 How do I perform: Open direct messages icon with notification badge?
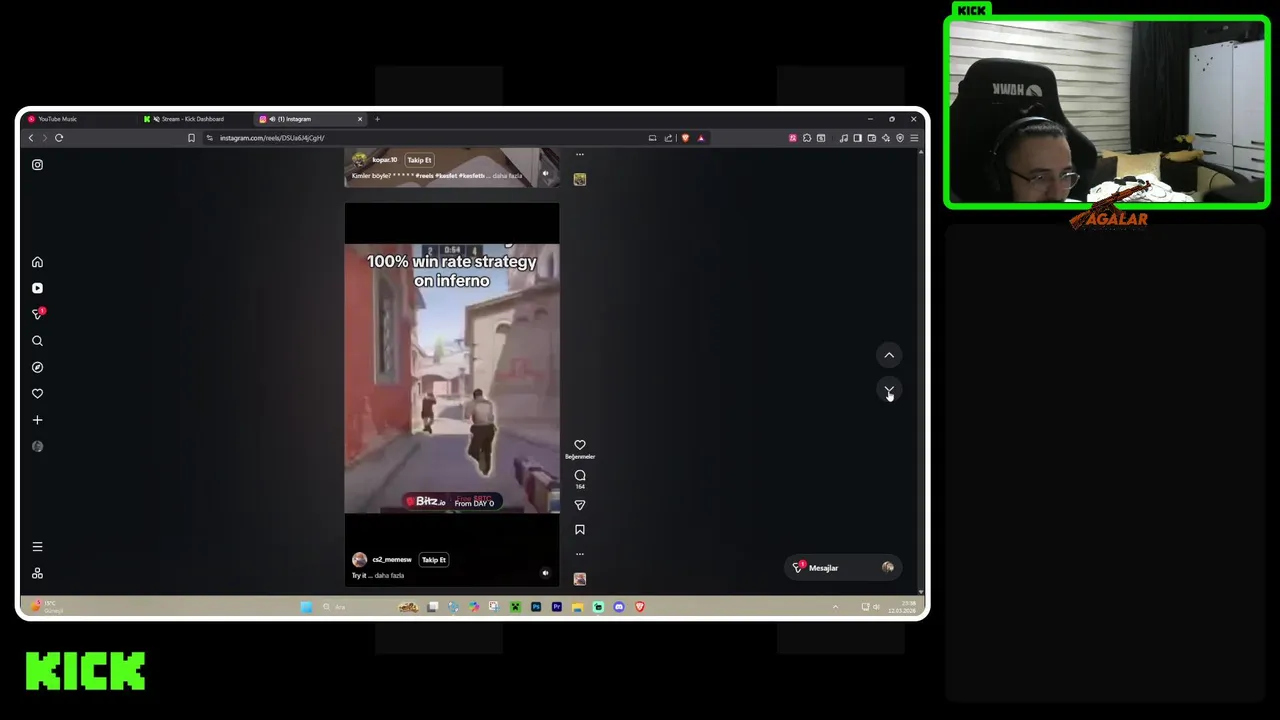(38, 314)
